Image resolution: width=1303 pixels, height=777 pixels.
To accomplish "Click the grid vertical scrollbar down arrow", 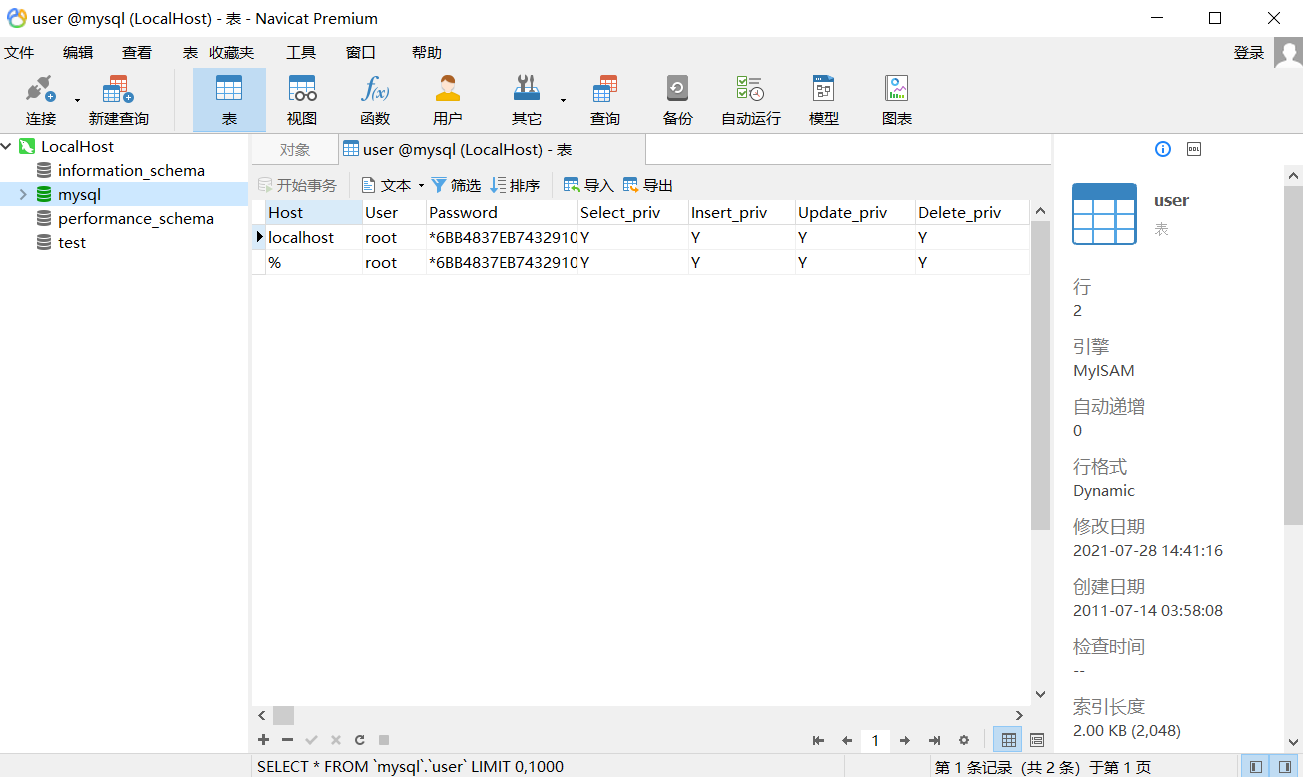I will point(1040,694).
